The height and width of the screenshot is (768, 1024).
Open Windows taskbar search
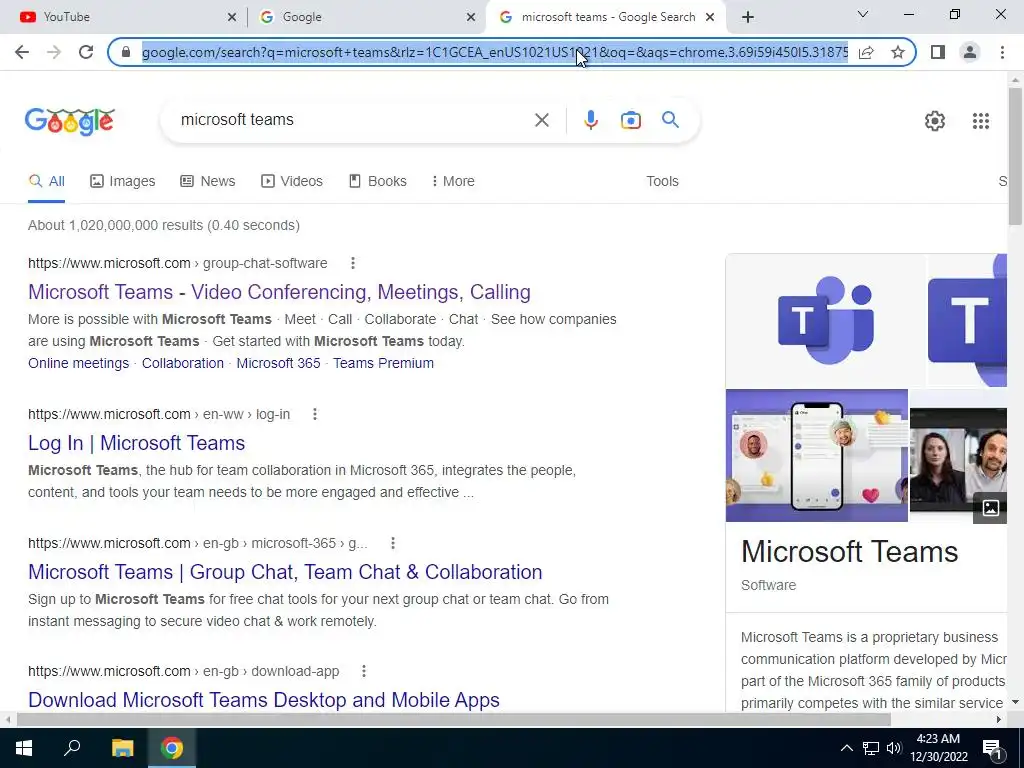click(x=72, y=748)
